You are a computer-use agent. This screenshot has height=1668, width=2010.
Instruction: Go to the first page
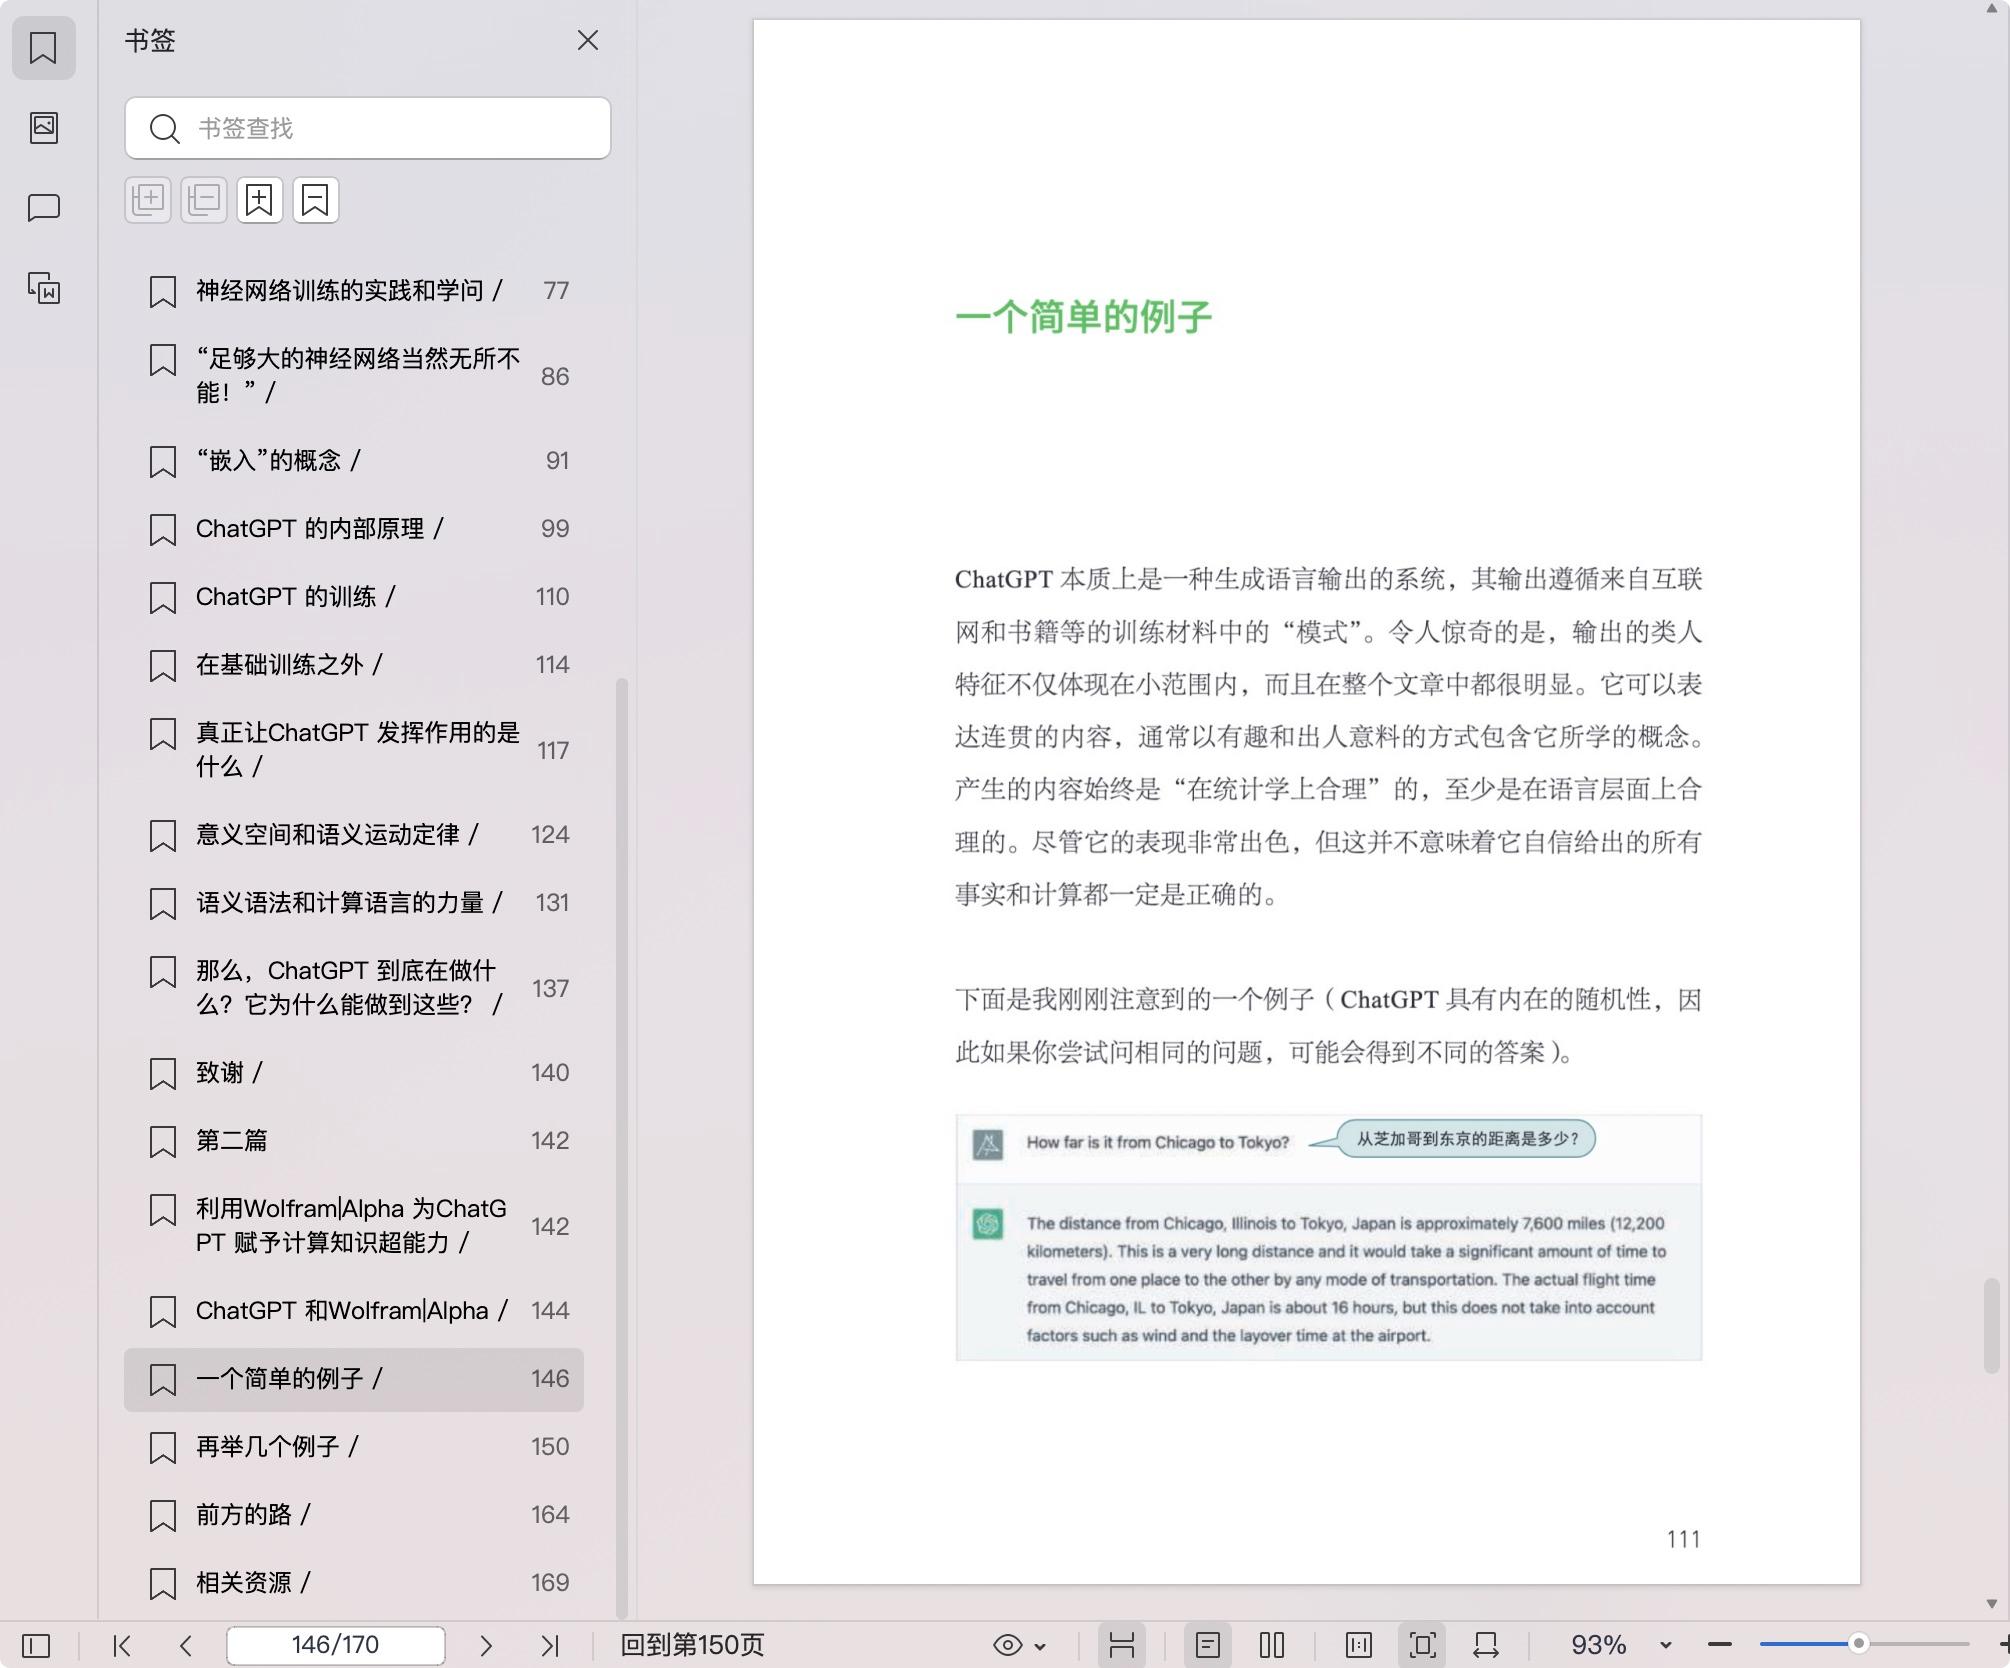point(122,1645)
